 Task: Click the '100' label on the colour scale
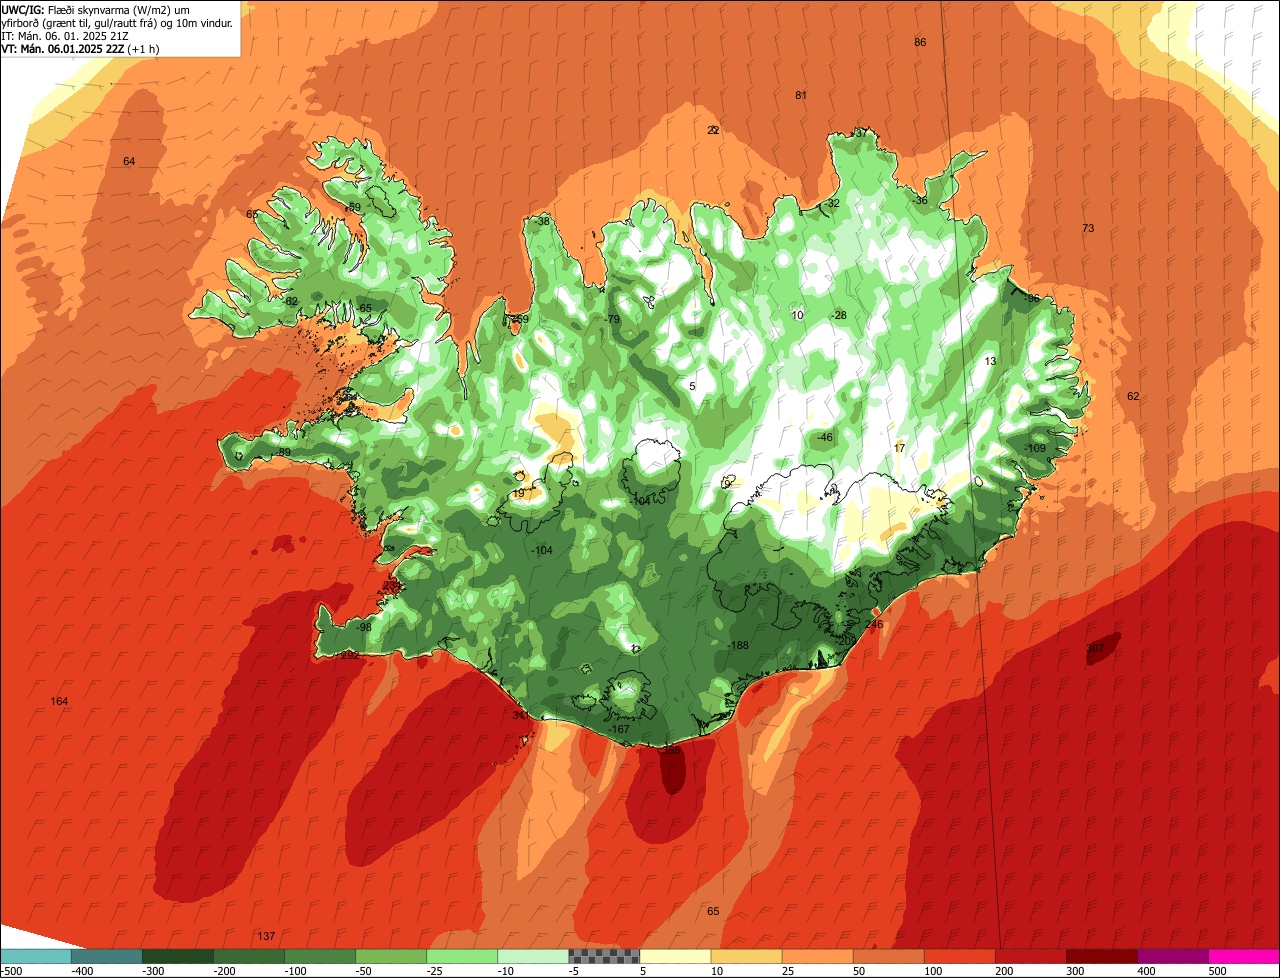click(933, 970)
